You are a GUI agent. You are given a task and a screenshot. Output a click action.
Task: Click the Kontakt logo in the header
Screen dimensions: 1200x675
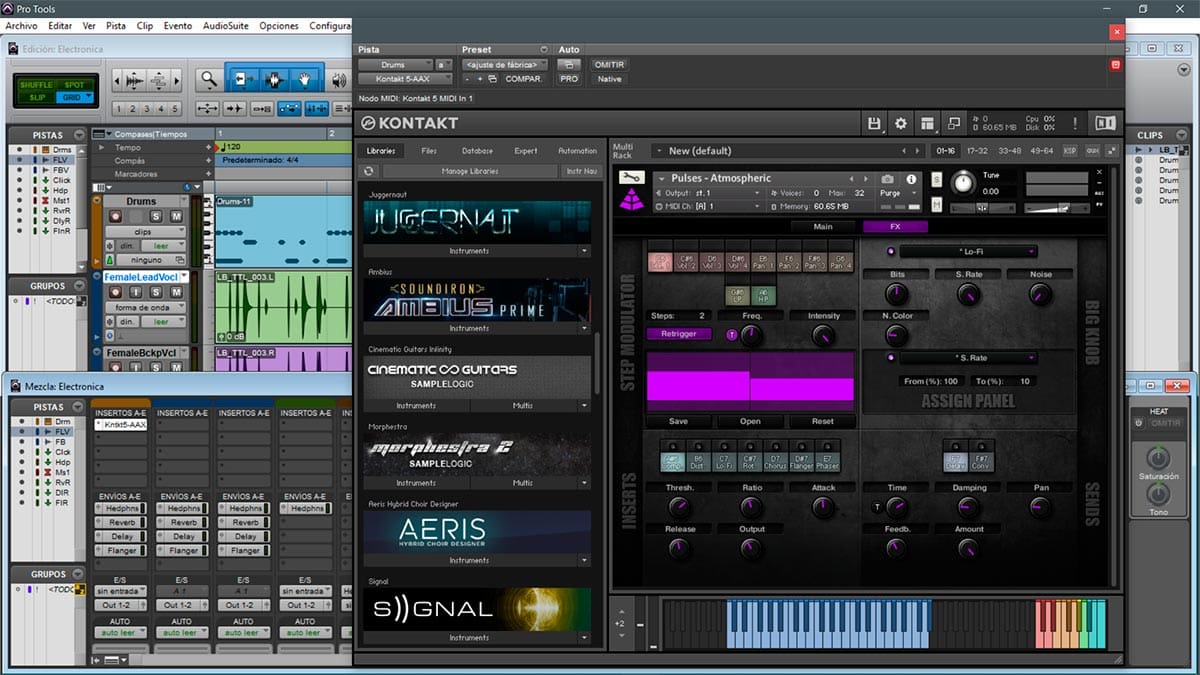(x=410, y=123)
